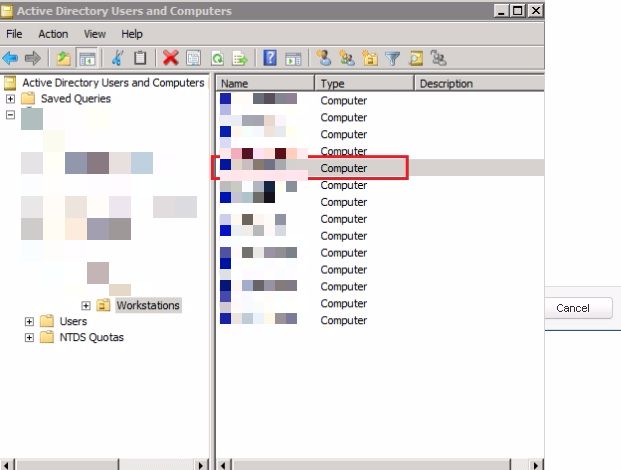Screen dimensions: 621x470
Task: Open Properties via the toolbar icon
Action: [193, 58]
